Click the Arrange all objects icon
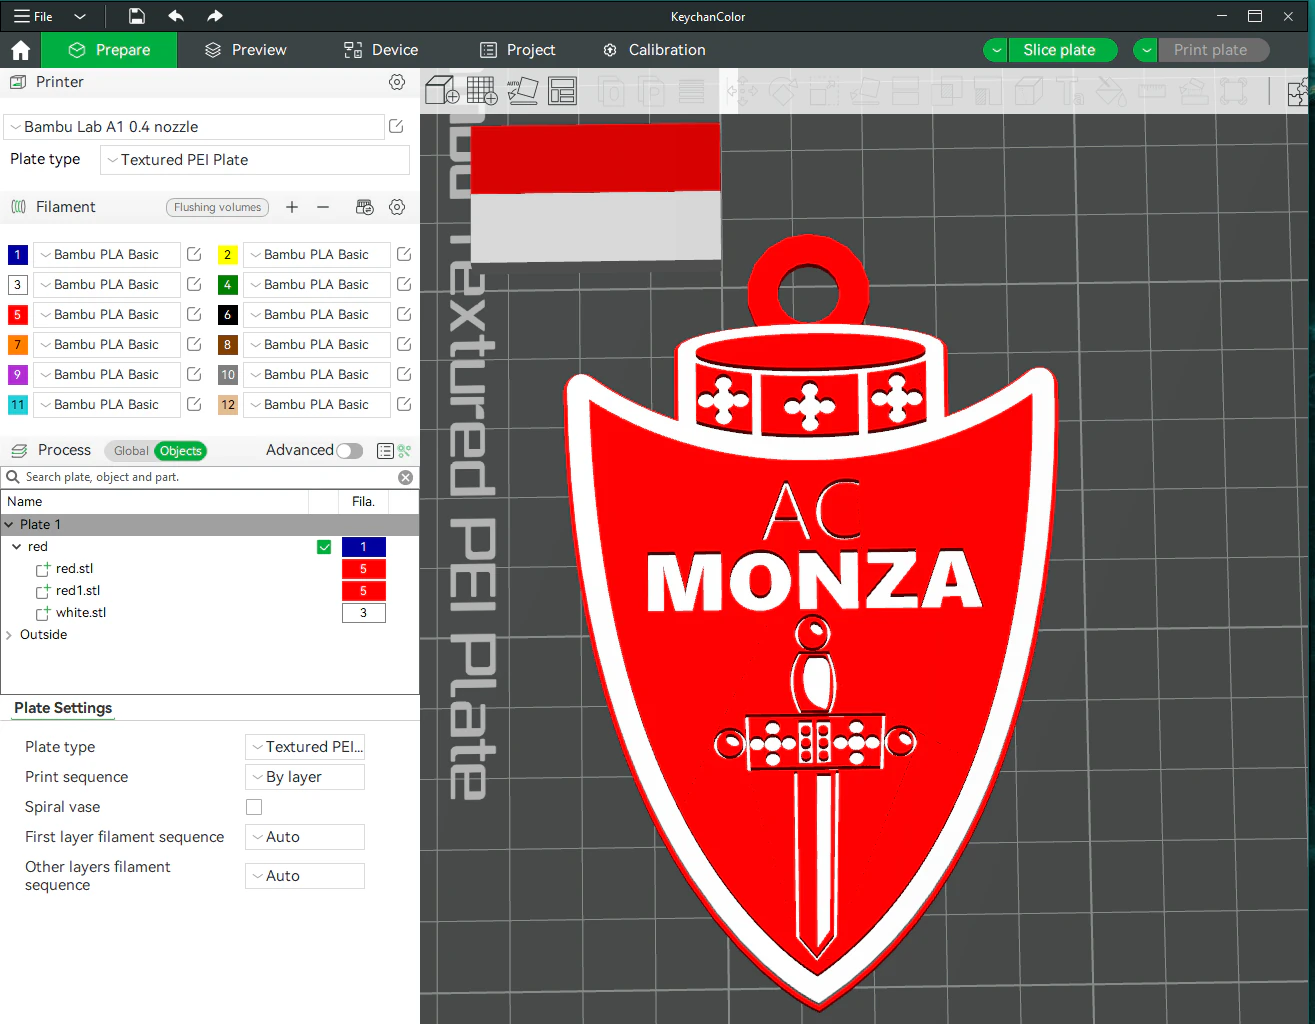Viewport: 1315px width, 1024px height. 562,91
